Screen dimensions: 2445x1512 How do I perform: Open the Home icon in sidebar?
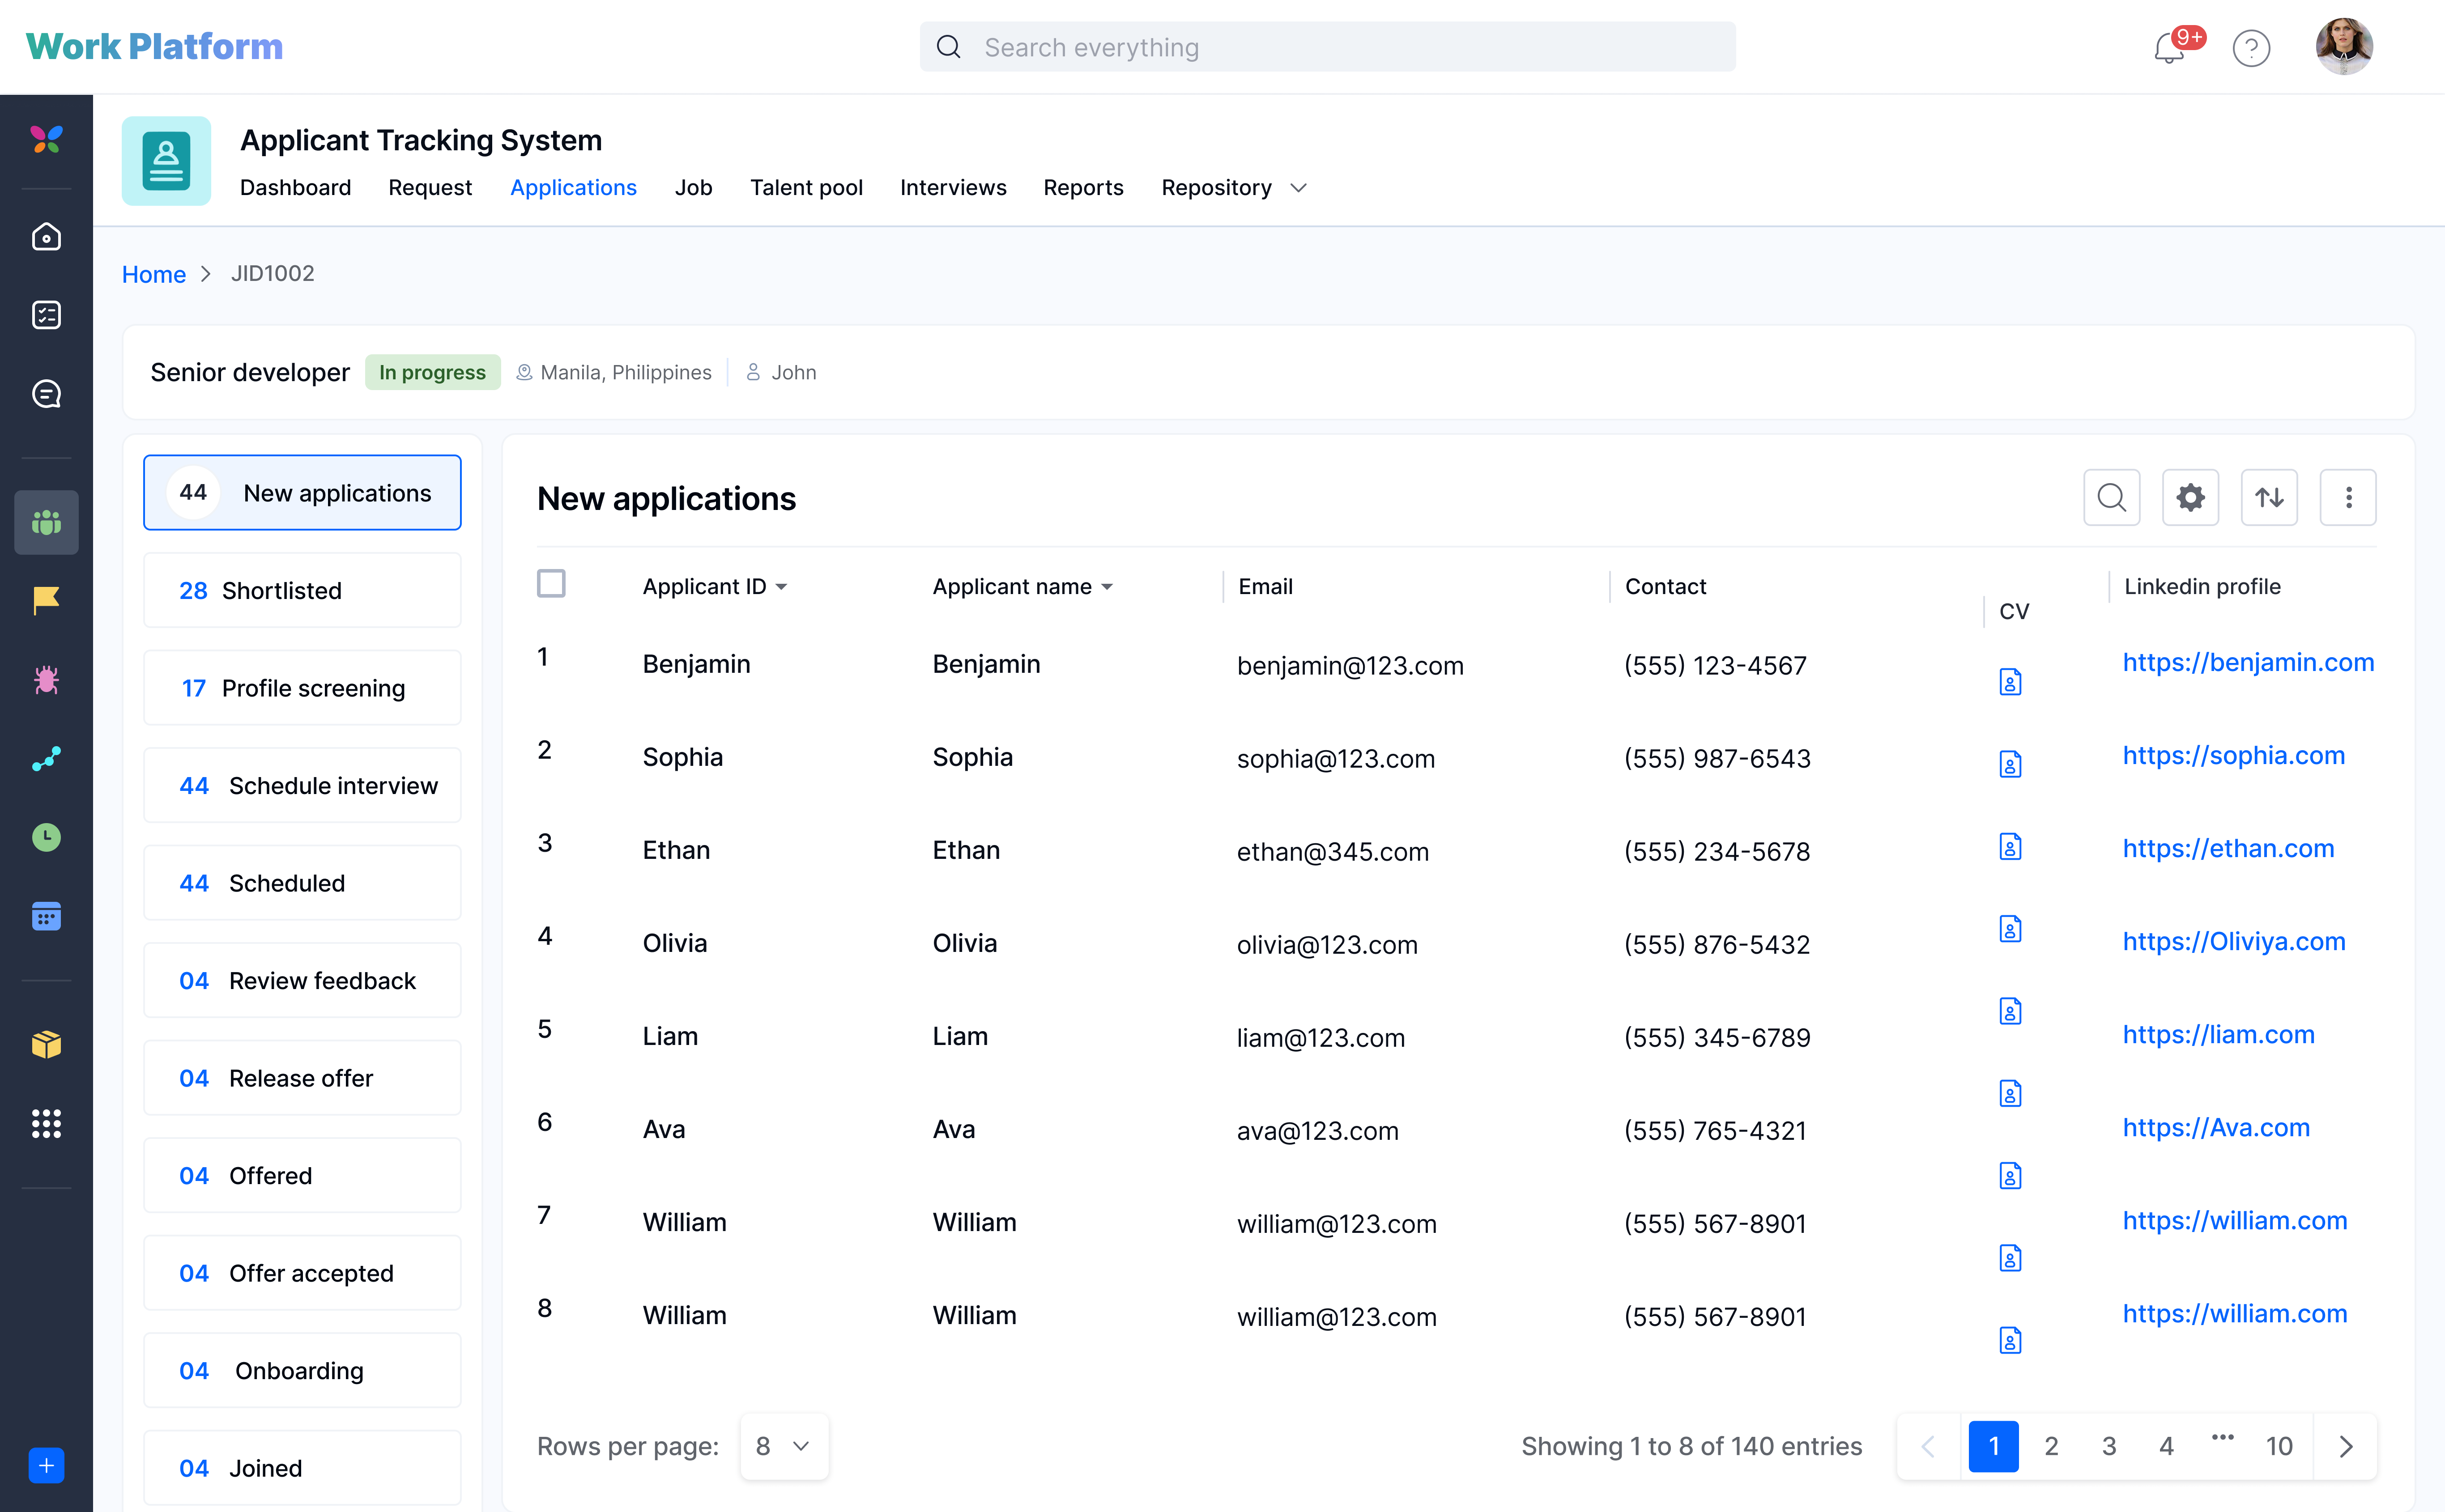46,237
